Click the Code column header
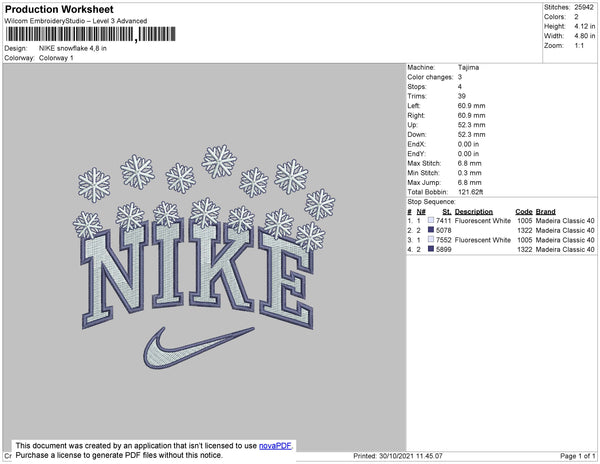 pos(524,212)
